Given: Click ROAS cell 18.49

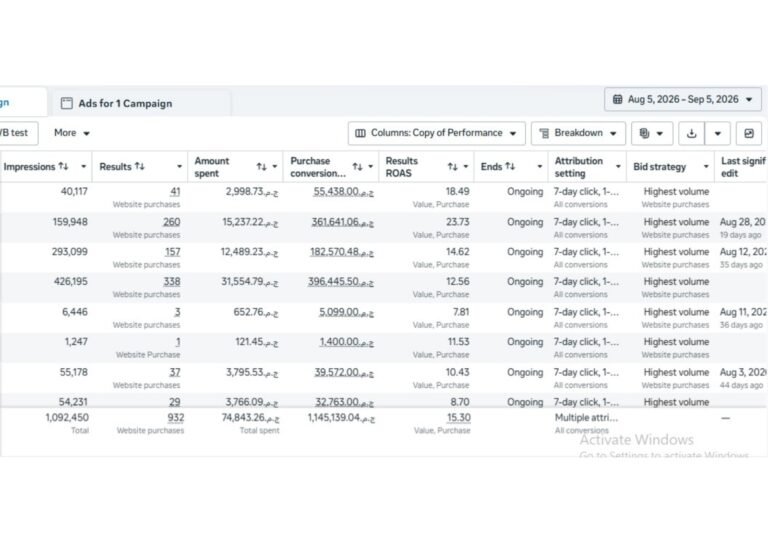Looking at the screenshot, I should 457,192.
